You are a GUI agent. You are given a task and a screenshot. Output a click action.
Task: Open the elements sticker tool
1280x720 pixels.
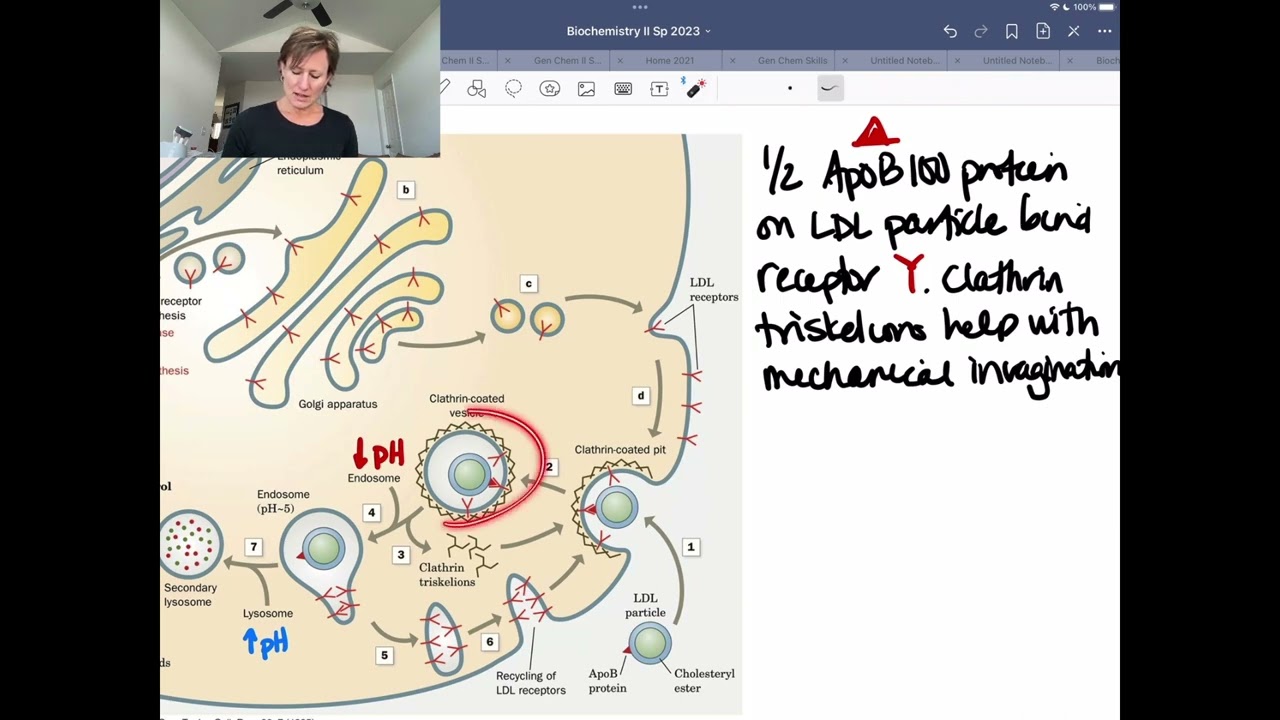[550, 89]
